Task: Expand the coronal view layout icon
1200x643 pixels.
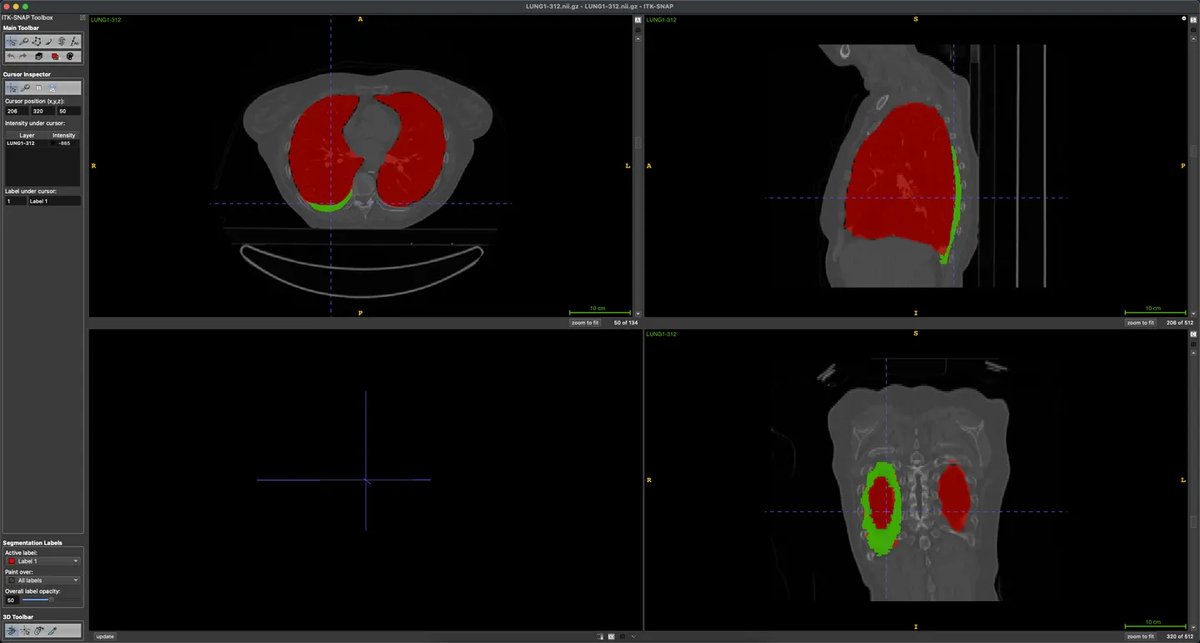Action: coord(1193,334)
